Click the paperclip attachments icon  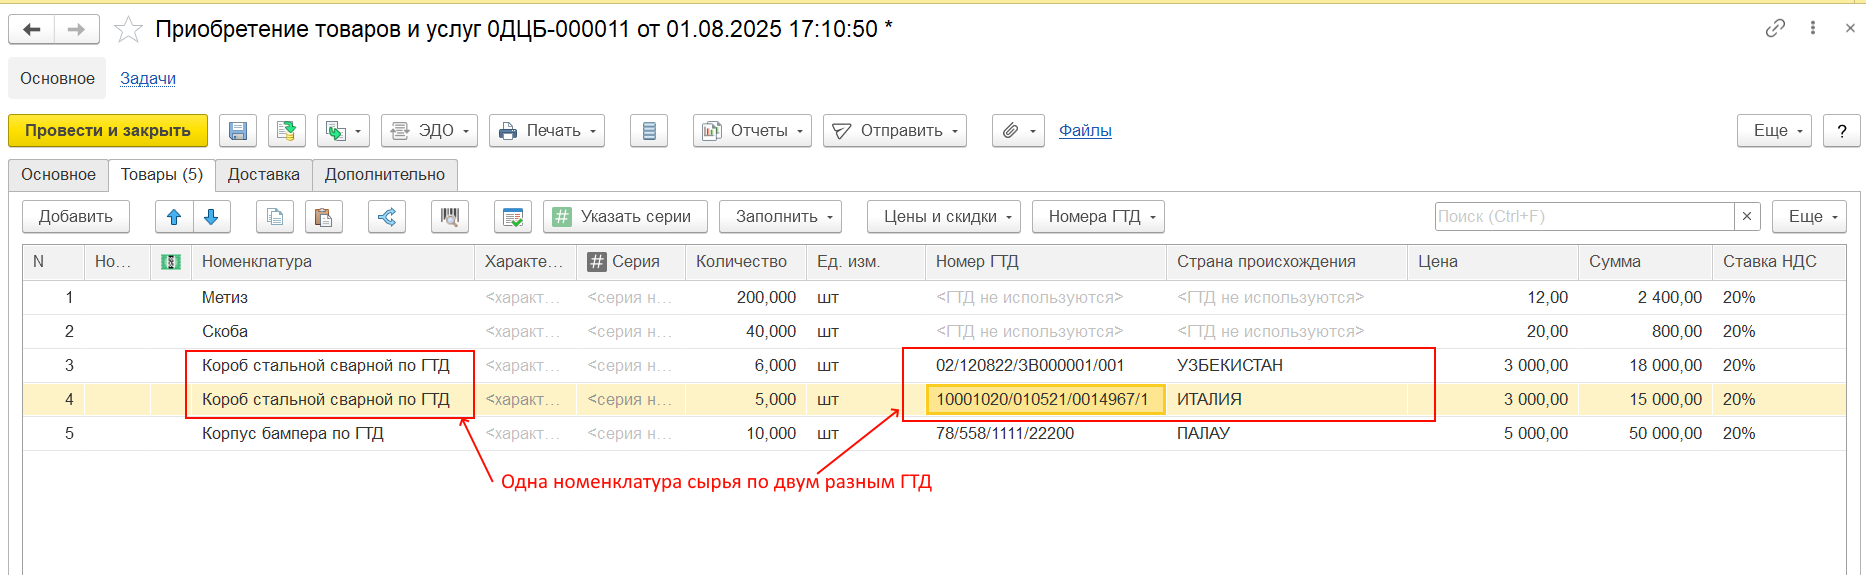pos(1018,131)
